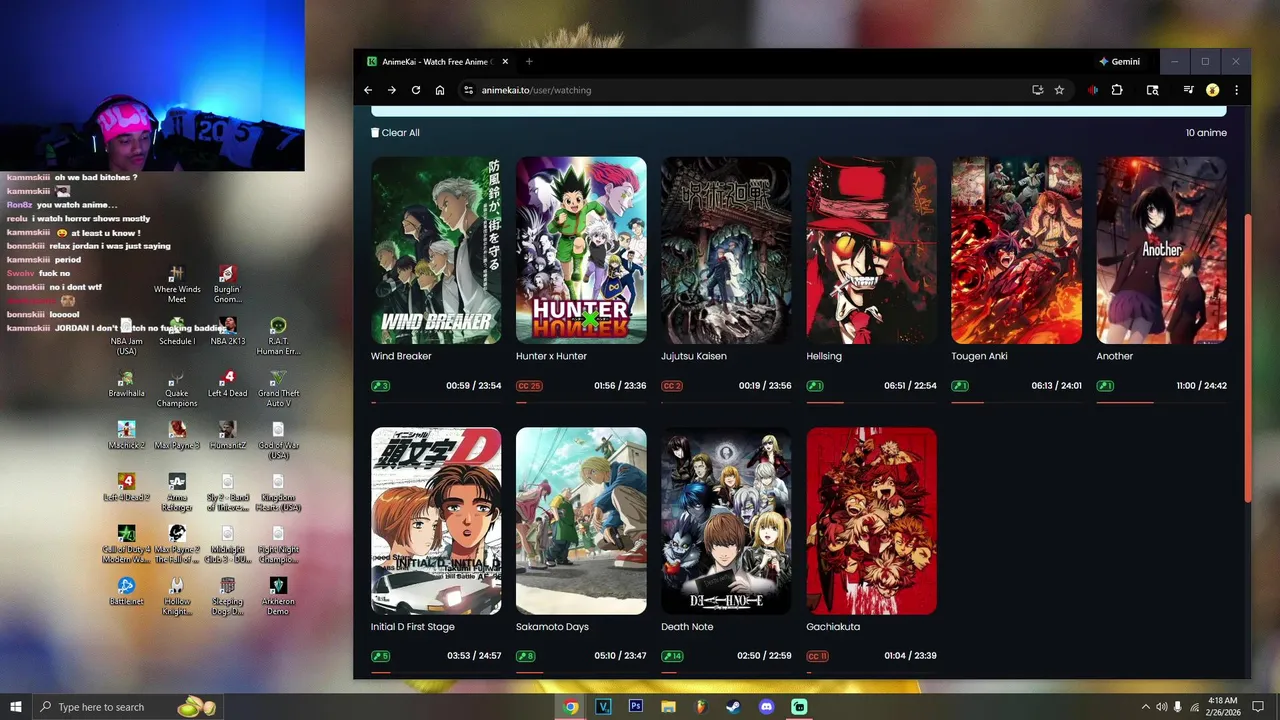Show hidden system tray icons
Viewport: 1280px width, 720px height.
click(x=1145, y=707)
